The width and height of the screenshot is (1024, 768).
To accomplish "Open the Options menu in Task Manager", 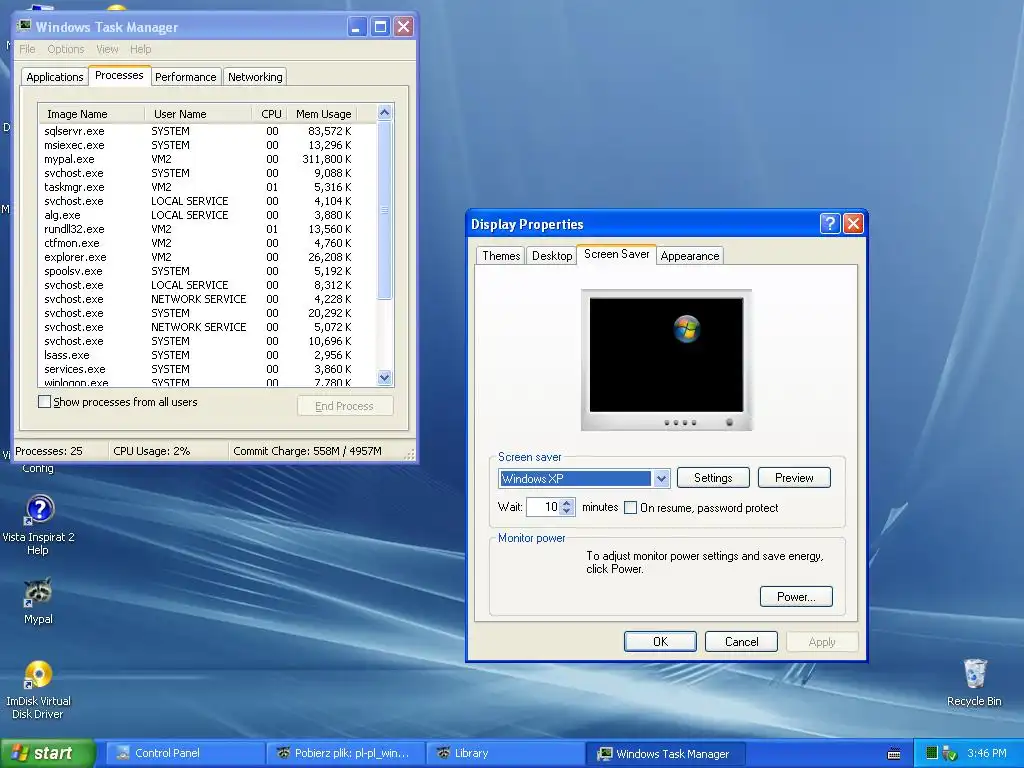I will 65,49.
